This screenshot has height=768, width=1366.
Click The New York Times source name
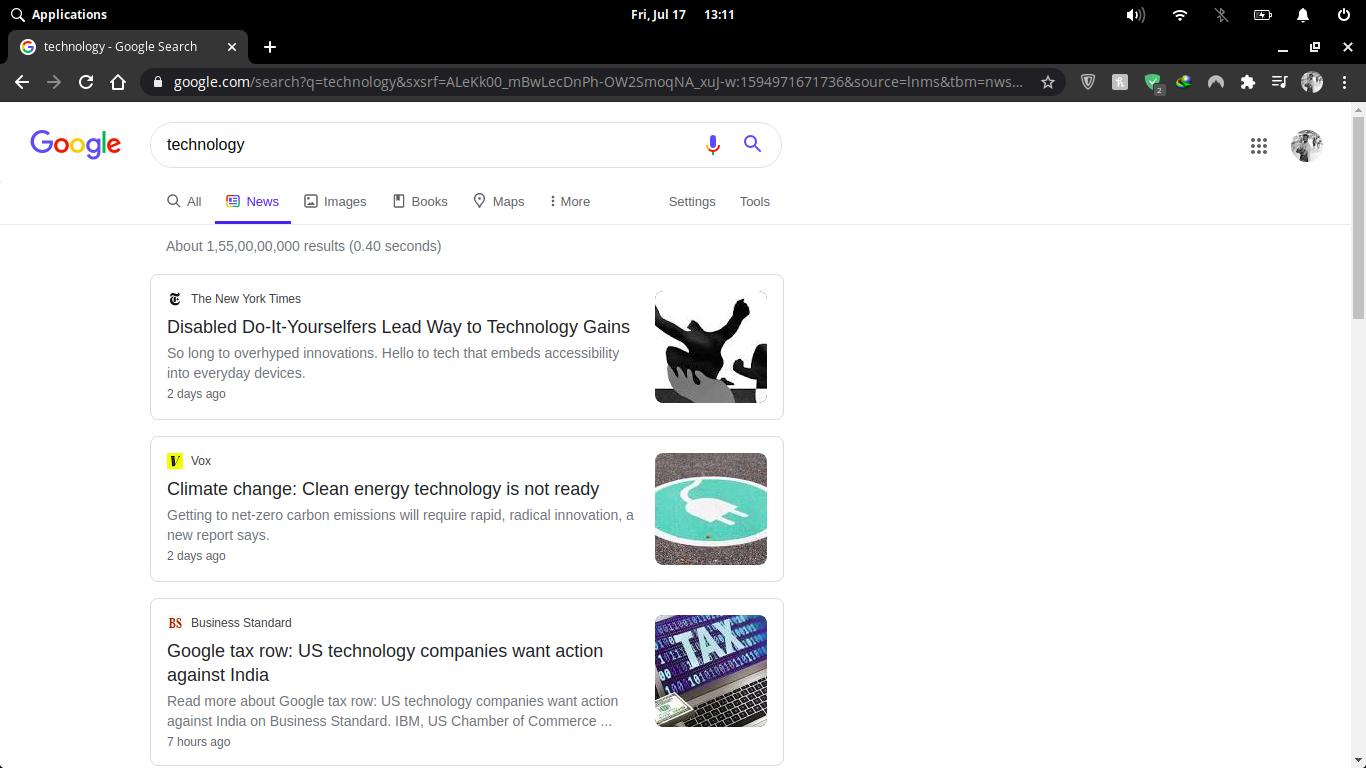click(x=246, y=299)
